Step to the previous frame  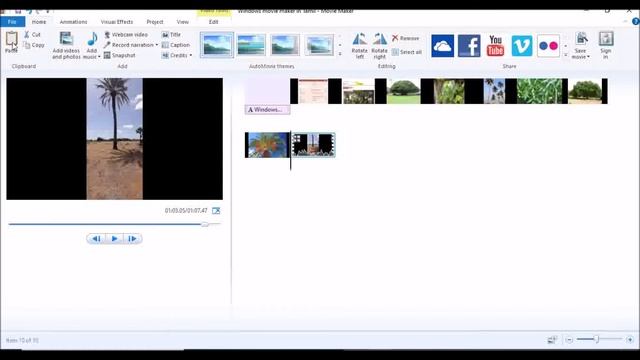(x=96, y=238)
